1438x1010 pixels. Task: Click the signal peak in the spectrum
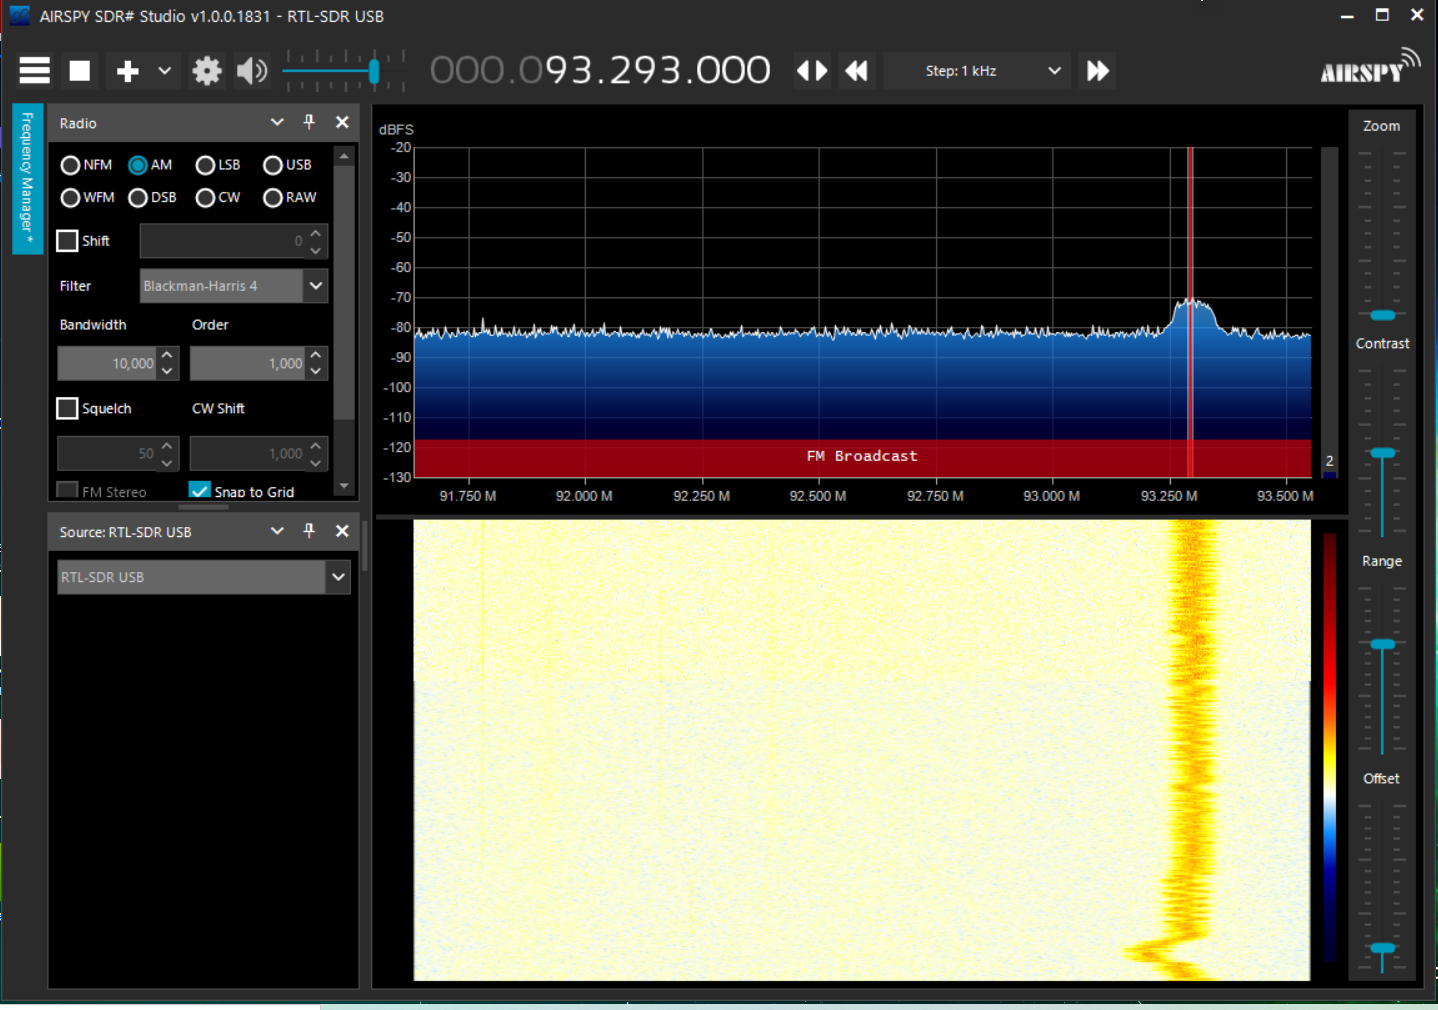[1192, 304]
